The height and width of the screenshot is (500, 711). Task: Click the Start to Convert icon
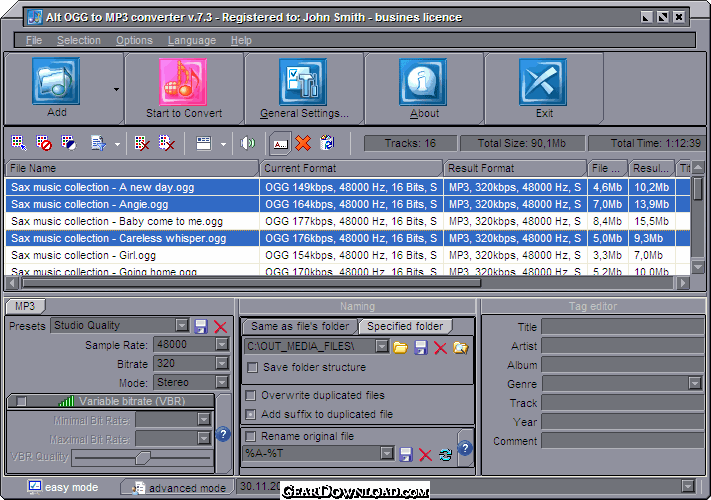(183, 82)
